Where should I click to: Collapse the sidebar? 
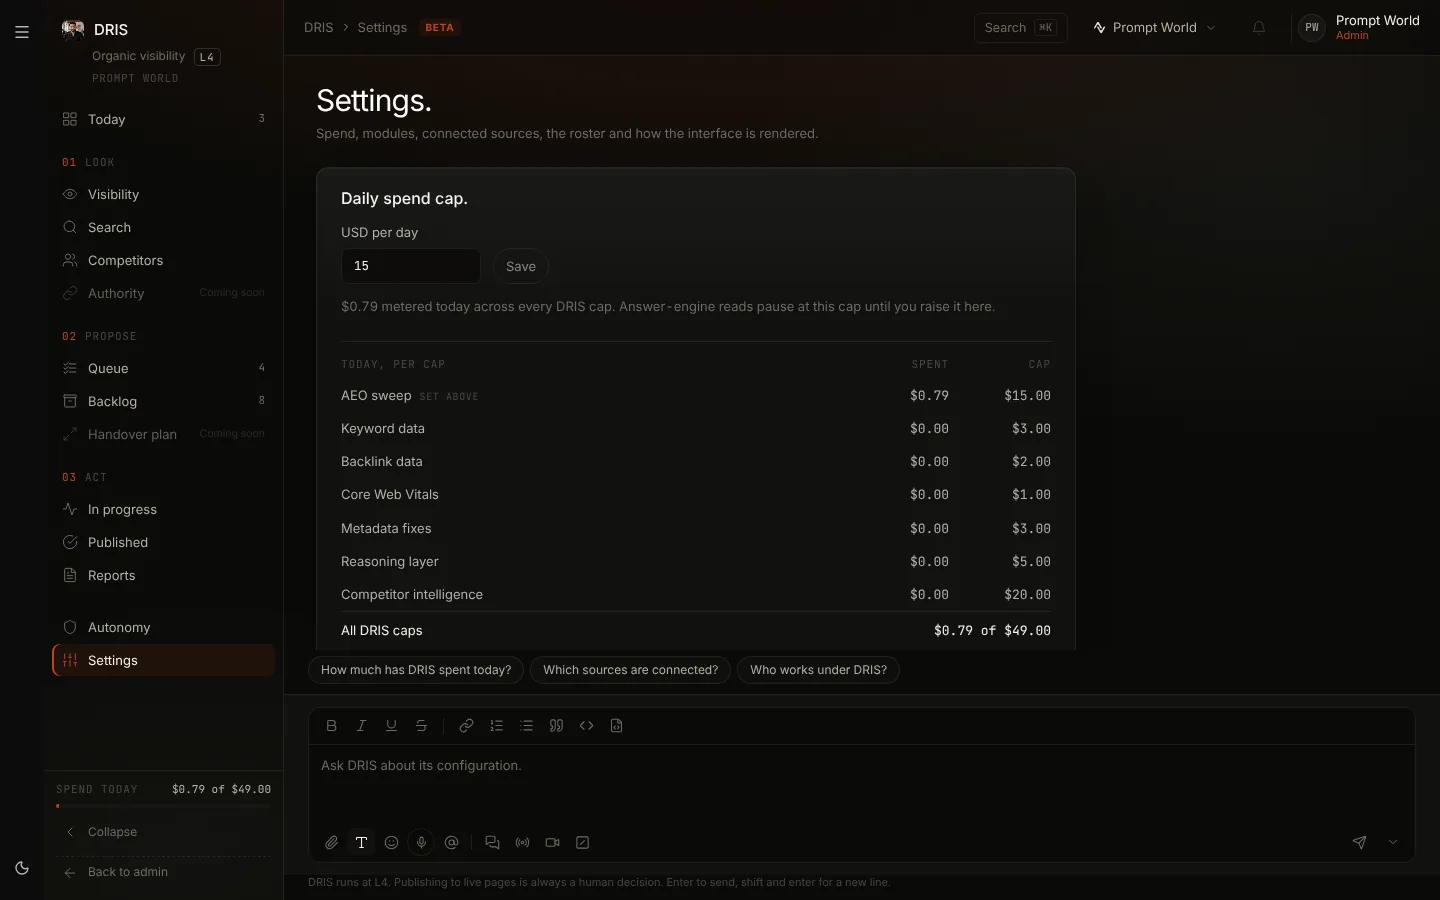(x=164, y=832)
